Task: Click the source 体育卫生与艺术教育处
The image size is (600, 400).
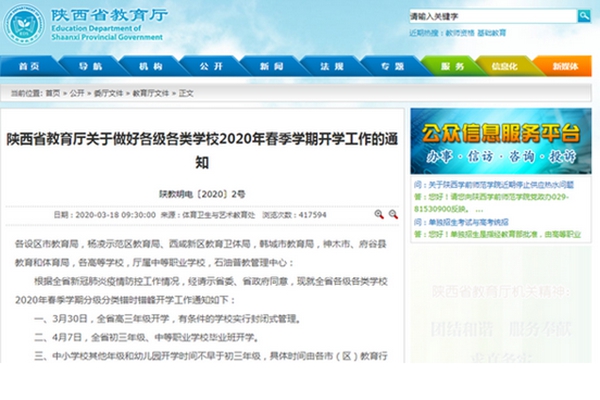Action: click(x=218, y=215)
